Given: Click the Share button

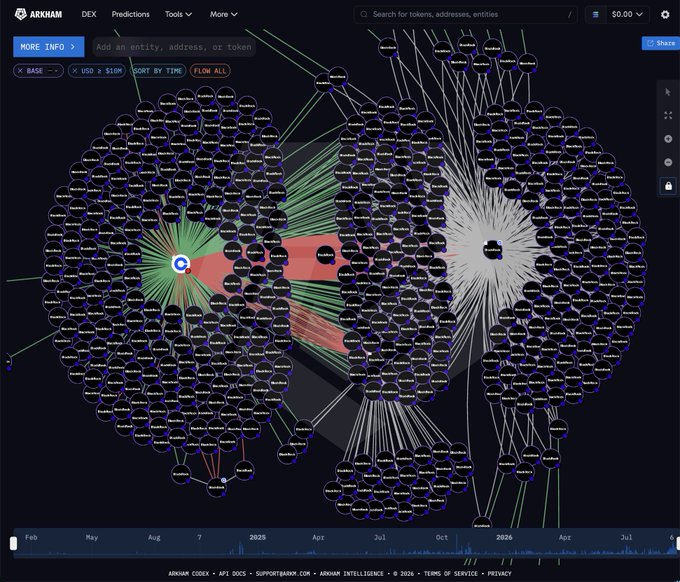Looking at the screenshot, I should pos(661,43).
